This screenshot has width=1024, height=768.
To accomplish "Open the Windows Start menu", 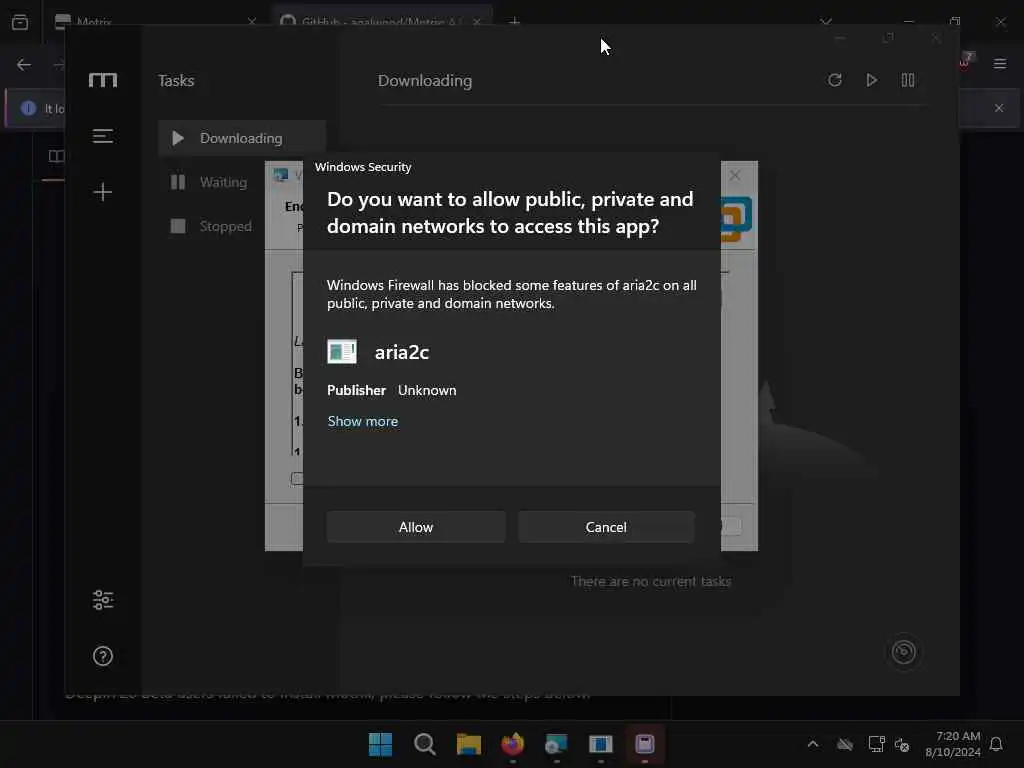I will coord(380,744).
